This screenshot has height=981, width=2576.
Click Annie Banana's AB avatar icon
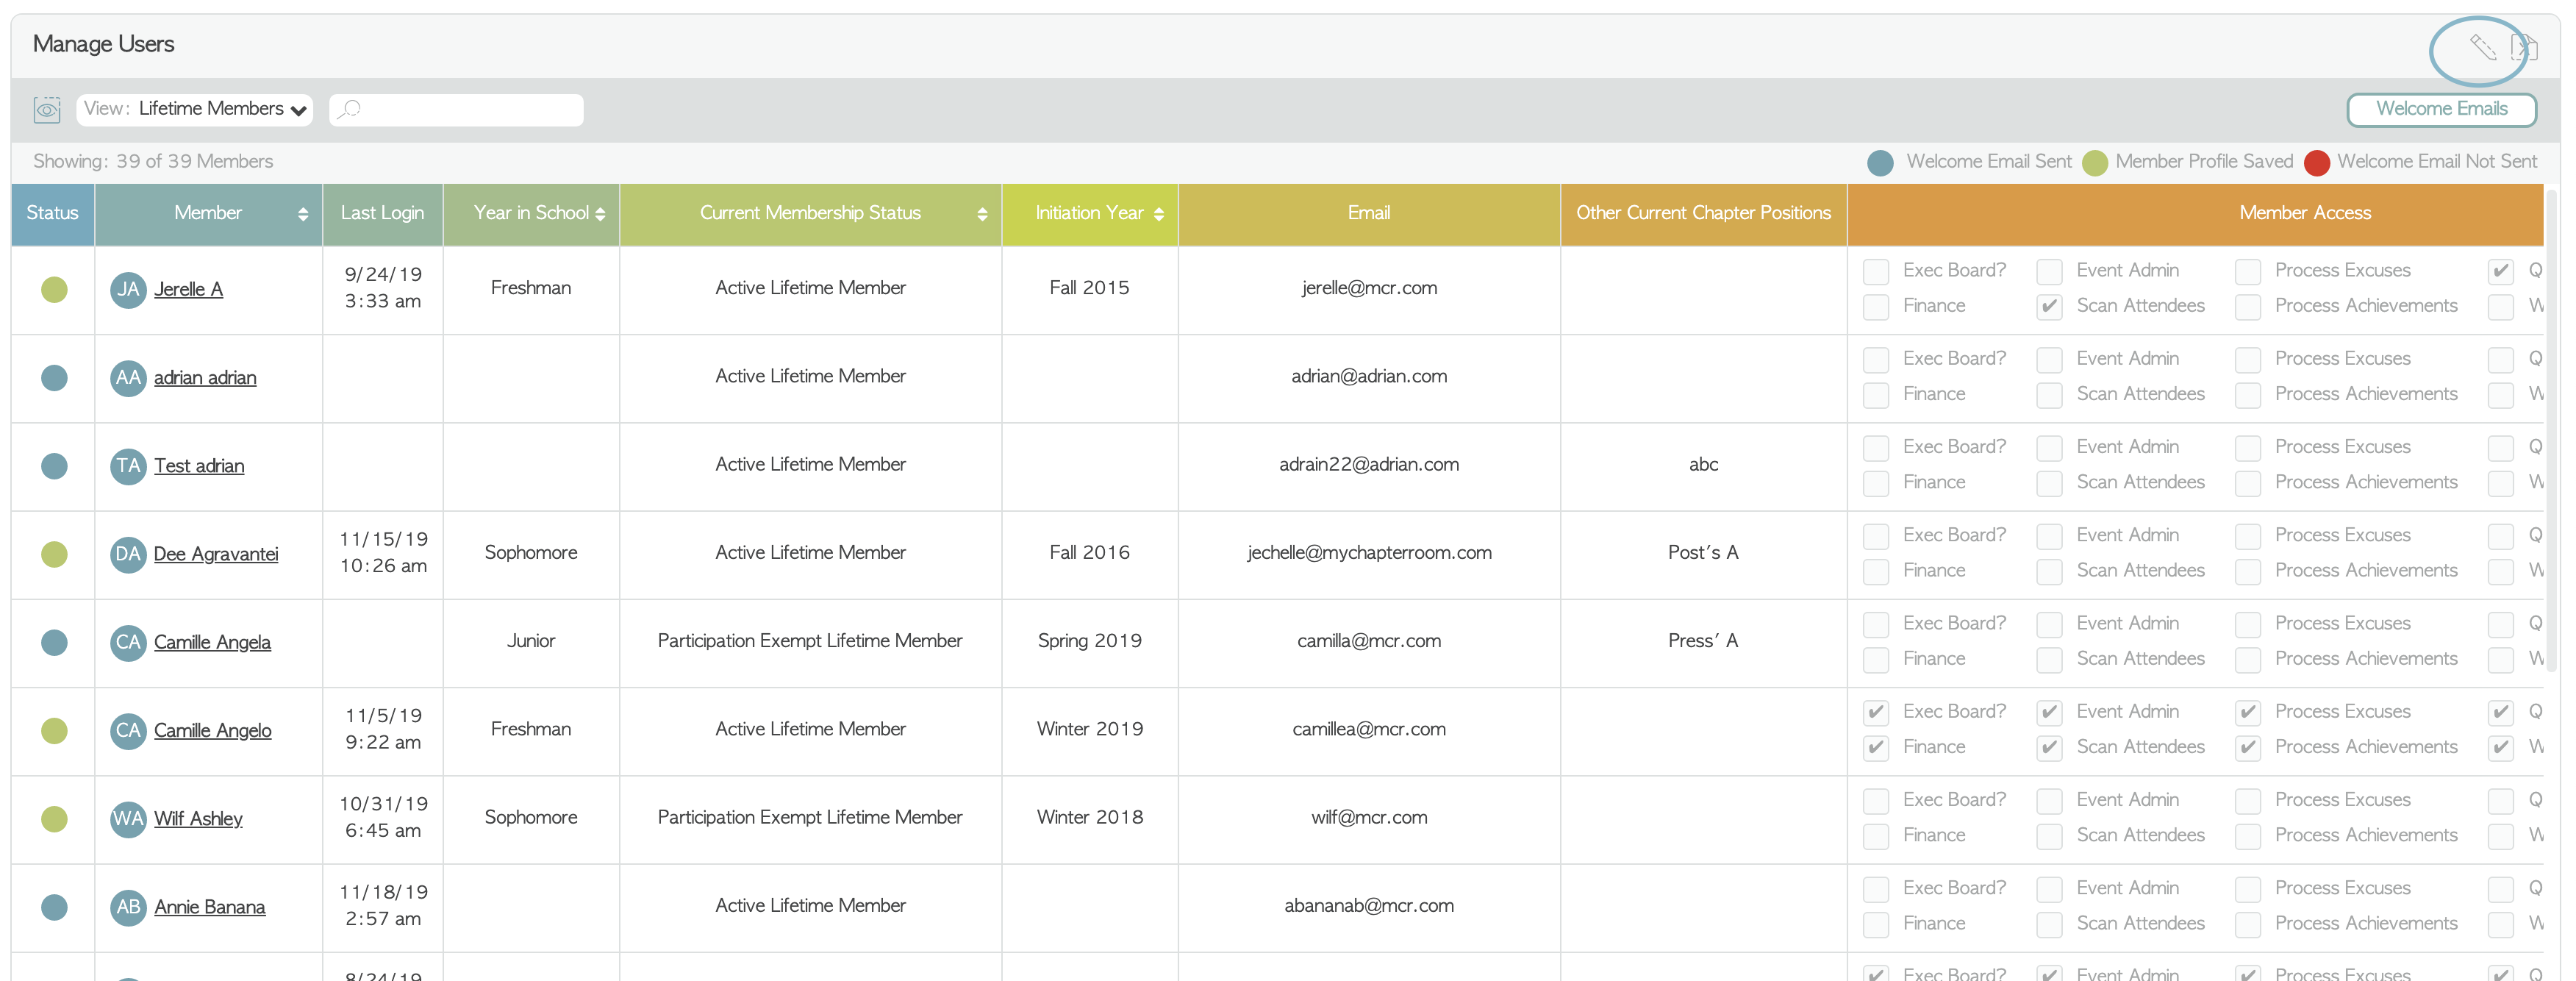(128, 907)
